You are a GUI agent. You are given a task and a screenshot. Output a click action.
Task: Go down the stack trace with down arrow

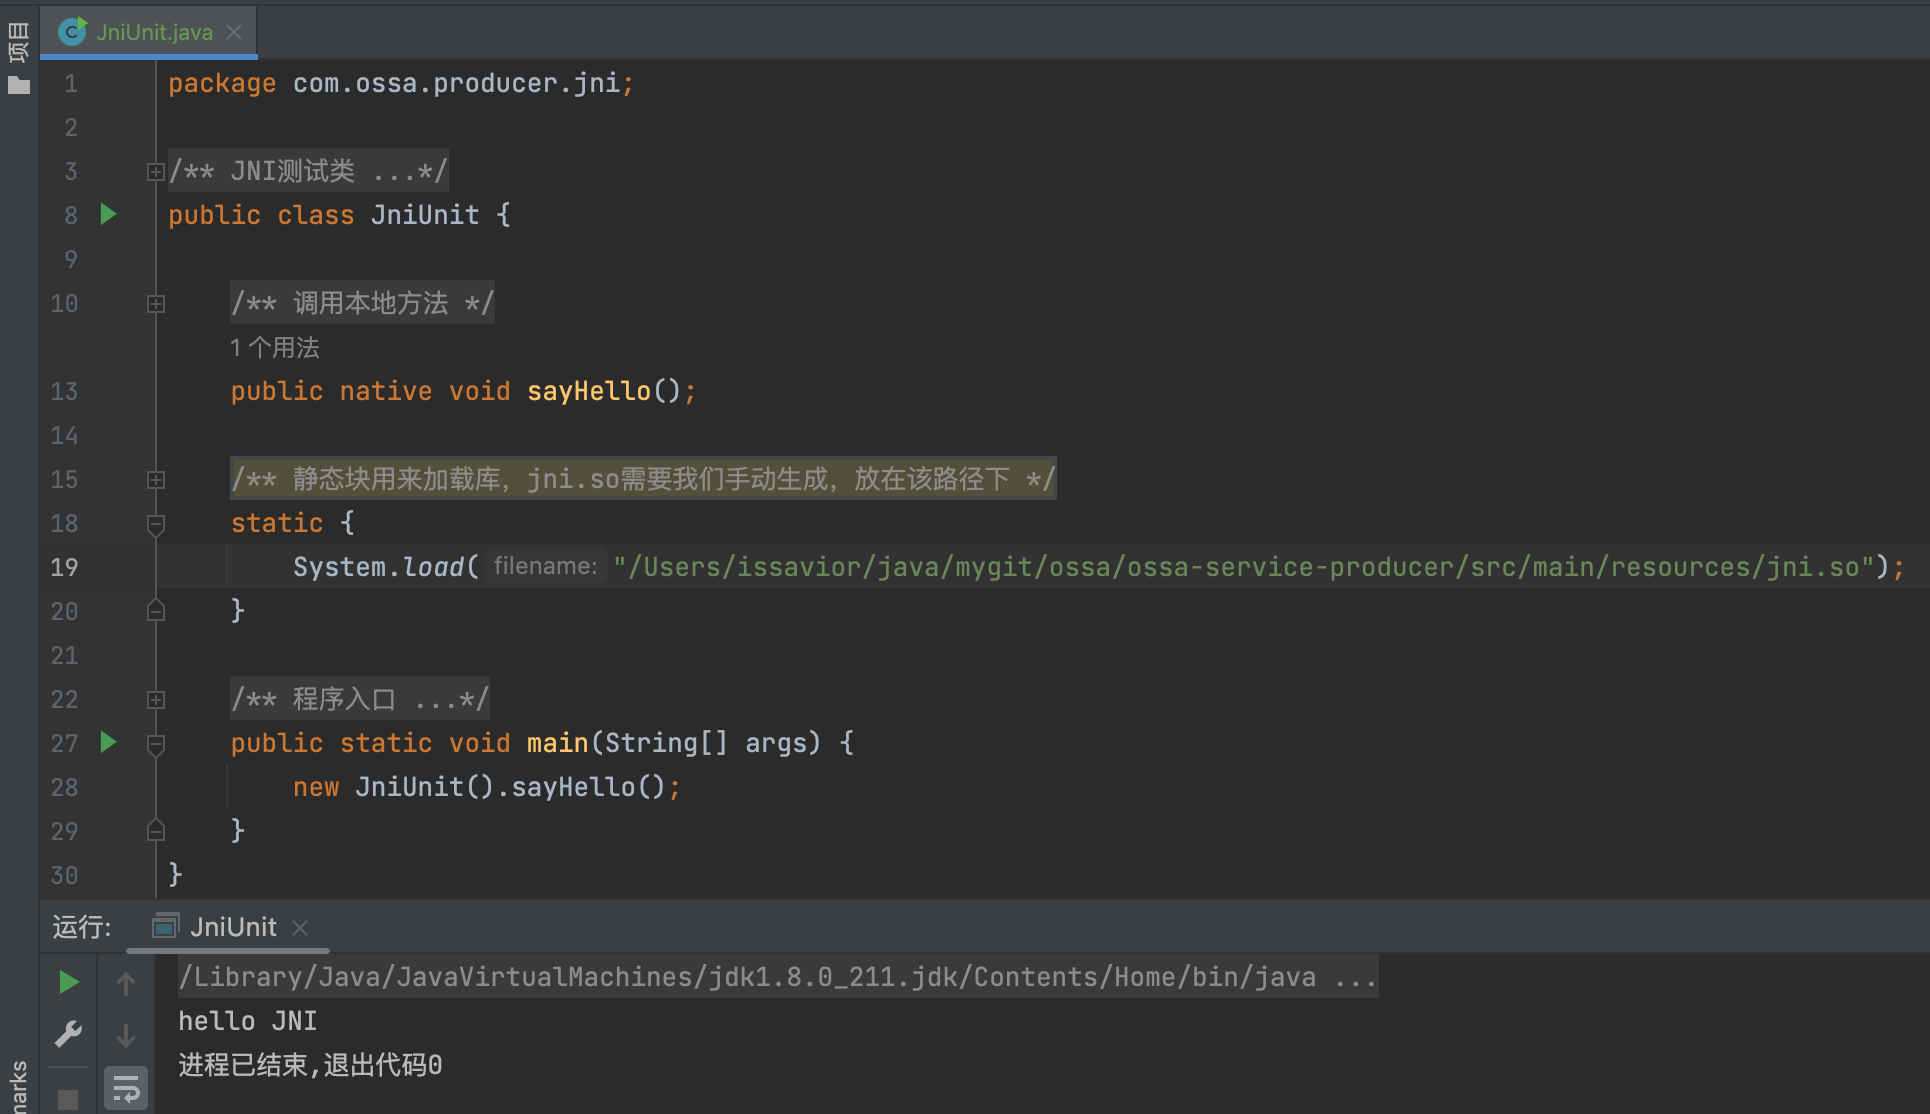tap(126, 1035)
